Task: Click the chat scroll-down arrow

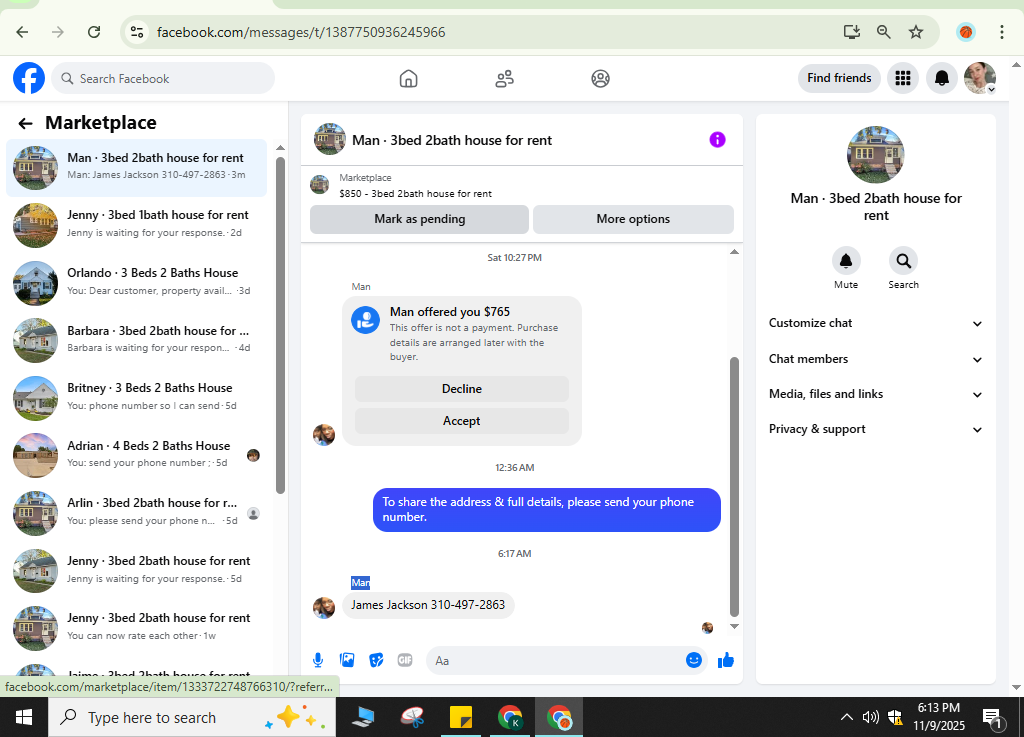Action: click(734, 626)
